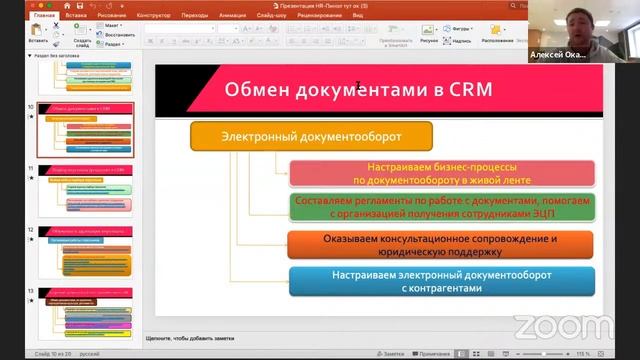This screenshot has height=360, width=640.
Task: Open the Анимация ribbon tab
Action: coord(232,15)
